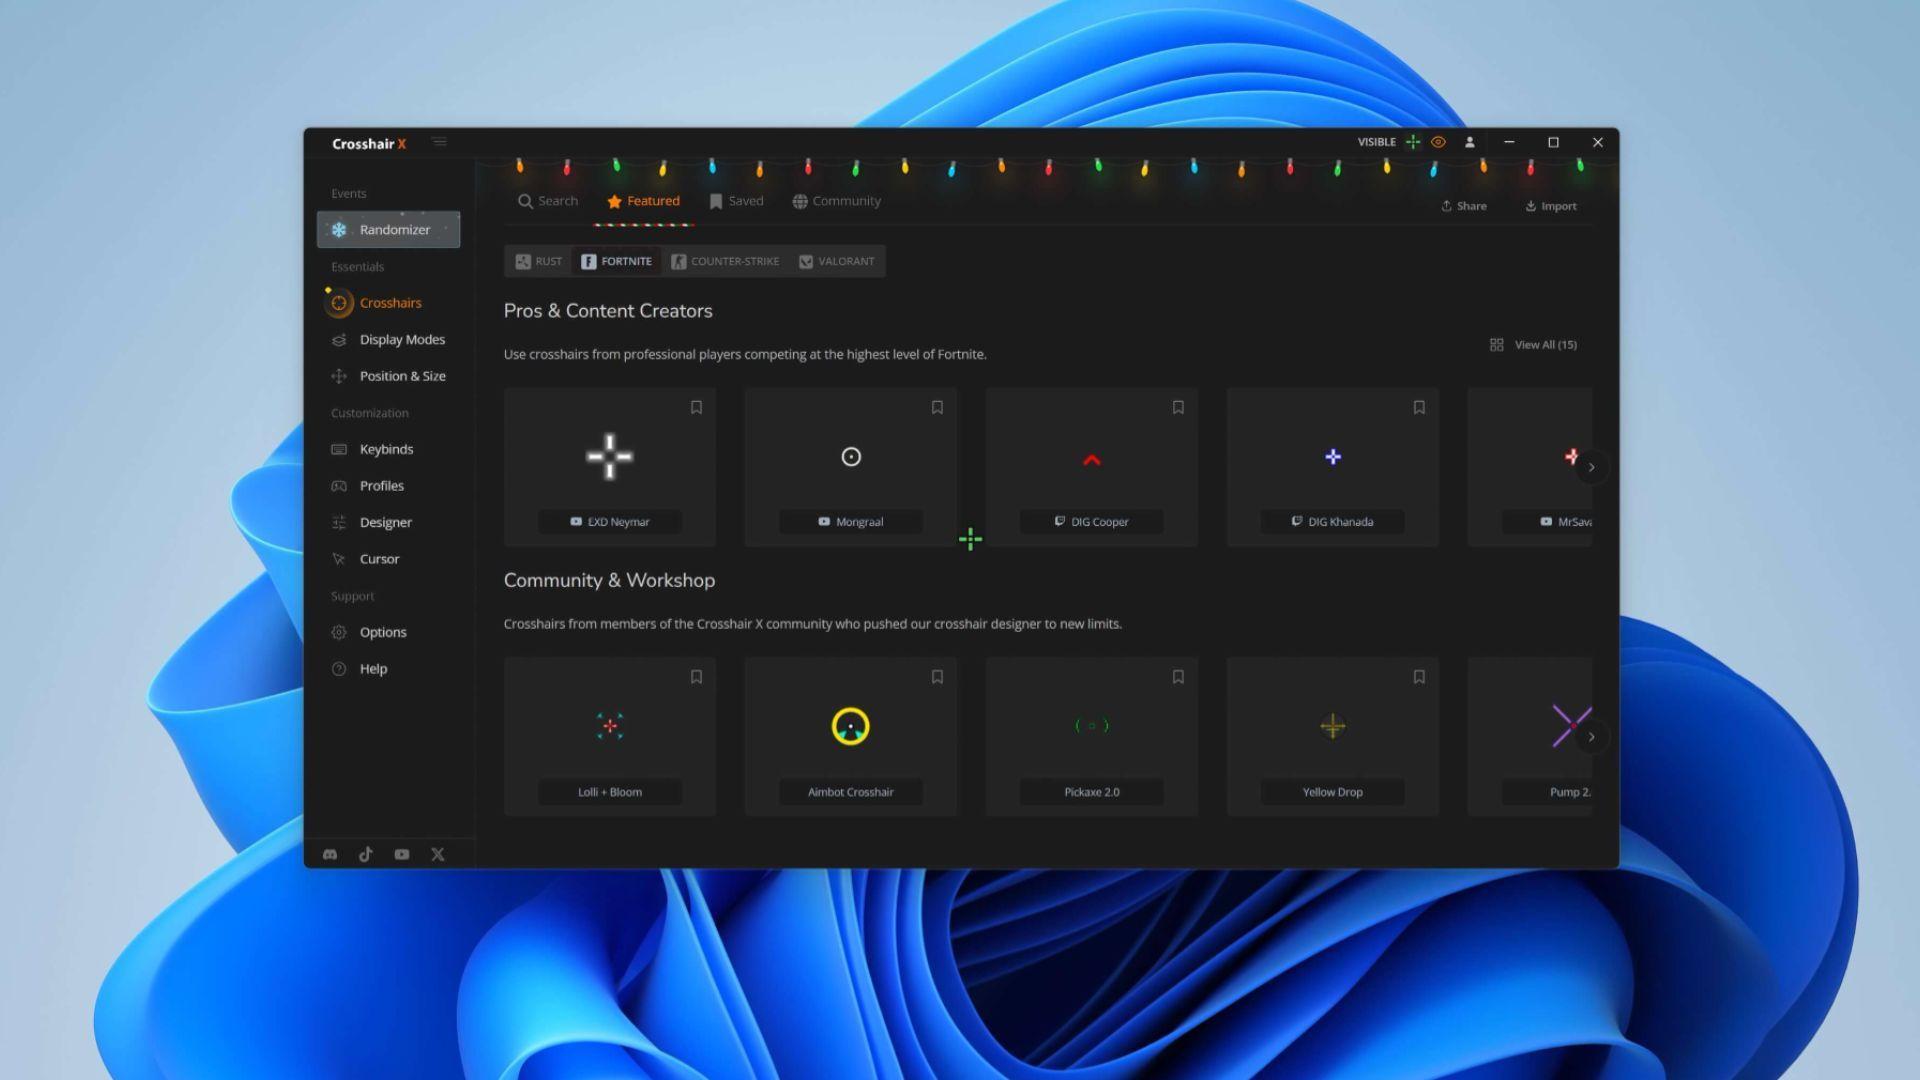Open Crosshairs from the Essentials section
The width and height of the screenshot is (1920, 1080).
point(339,302)
